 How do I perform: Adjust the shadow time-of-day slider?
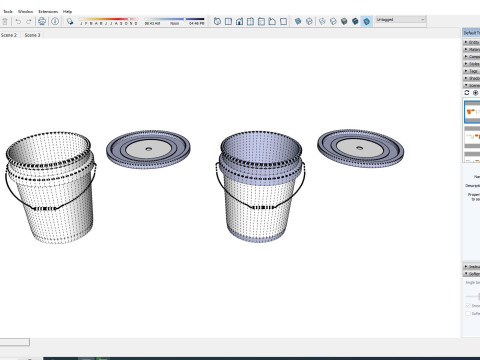(174, 21)
